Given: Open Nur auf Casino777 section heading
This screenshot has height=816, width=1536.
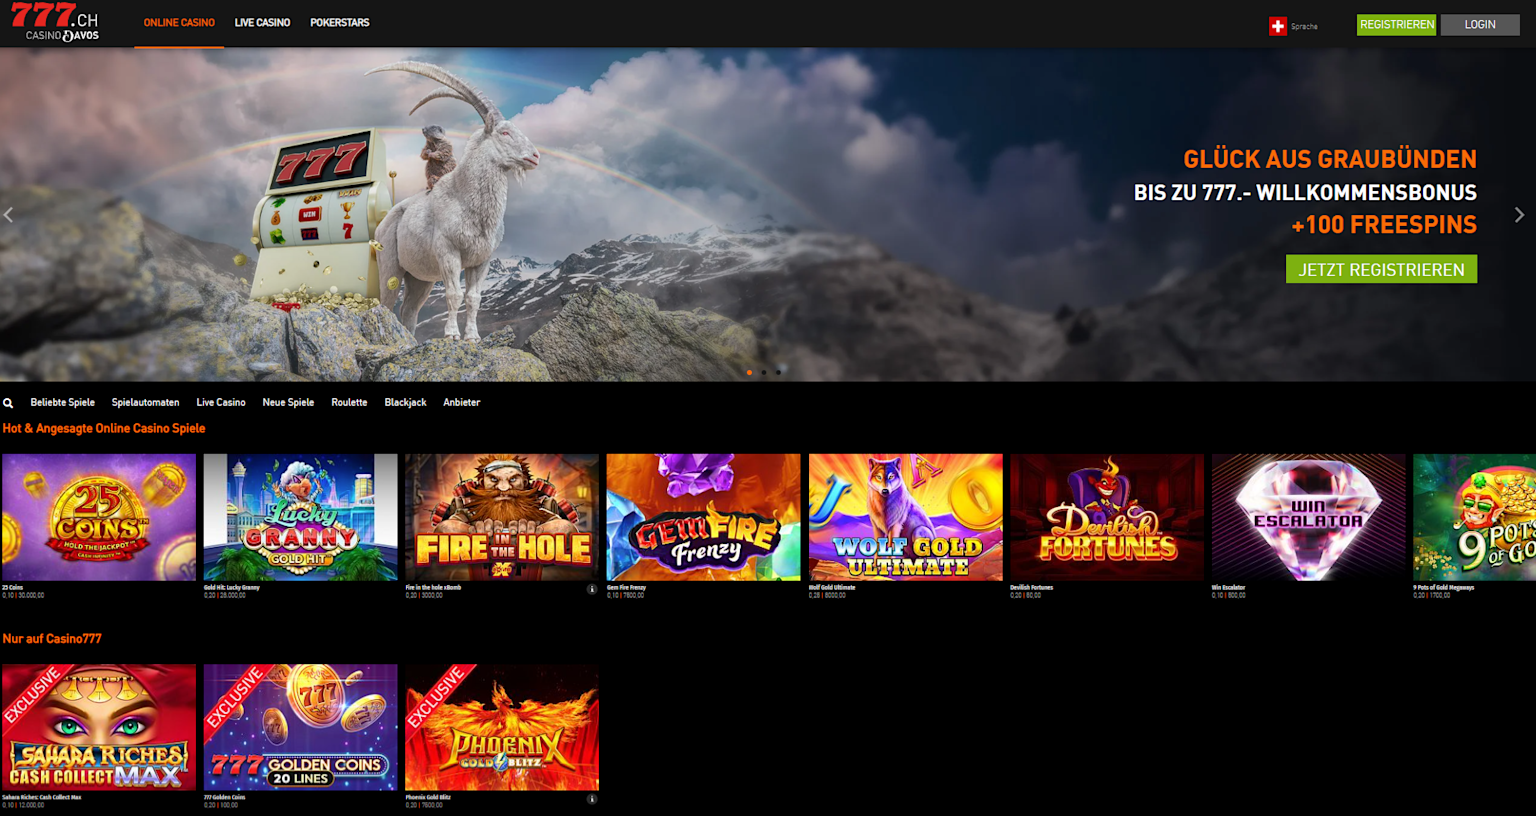Looking at the screenshot, I should tap(52, 639).
